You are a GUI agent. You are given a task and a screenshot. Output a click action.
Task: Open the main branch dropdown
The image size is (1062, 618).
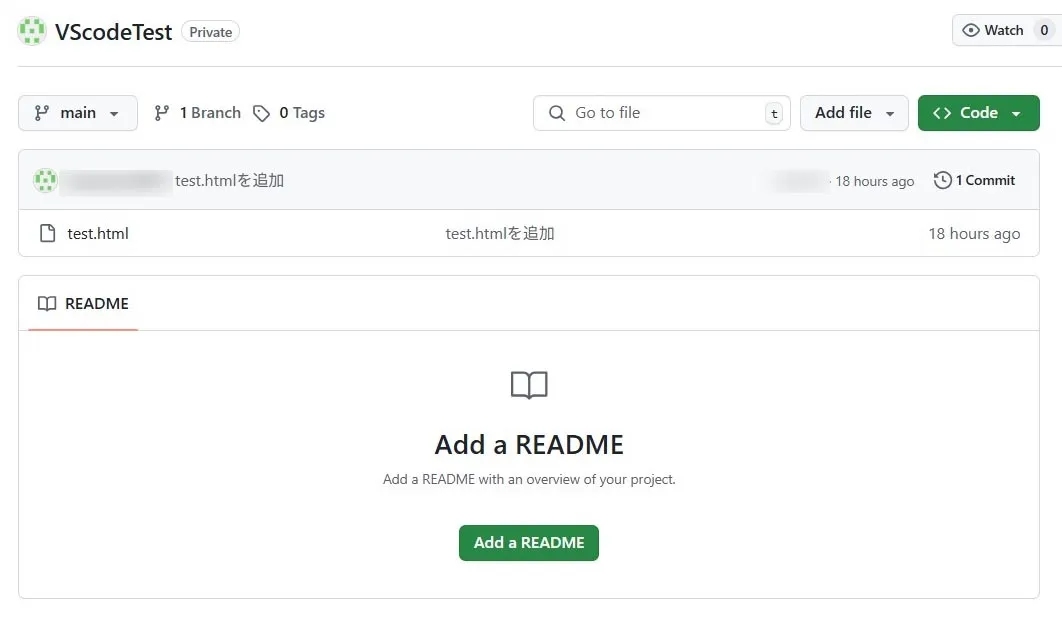[x=78, y=113]
